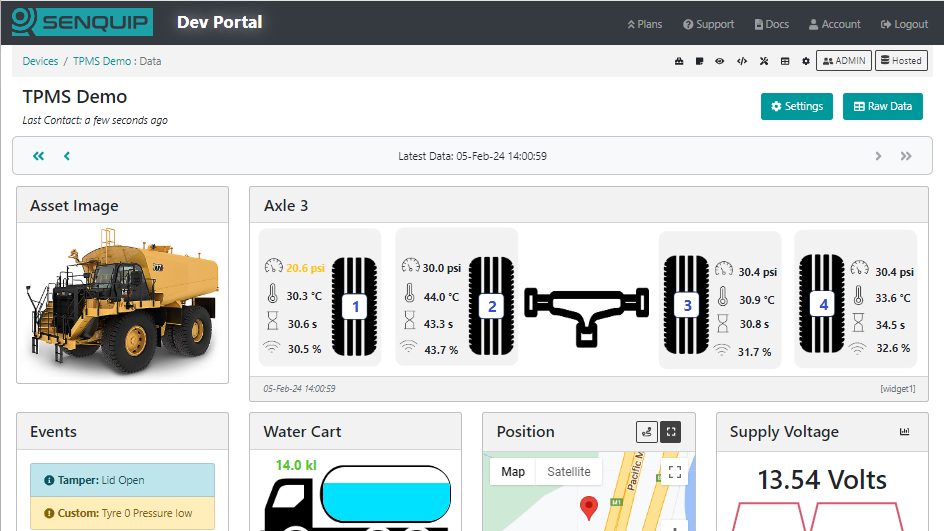Click the Latest Data timestamp text
This screenshot has height=531, width=944.
472,156
